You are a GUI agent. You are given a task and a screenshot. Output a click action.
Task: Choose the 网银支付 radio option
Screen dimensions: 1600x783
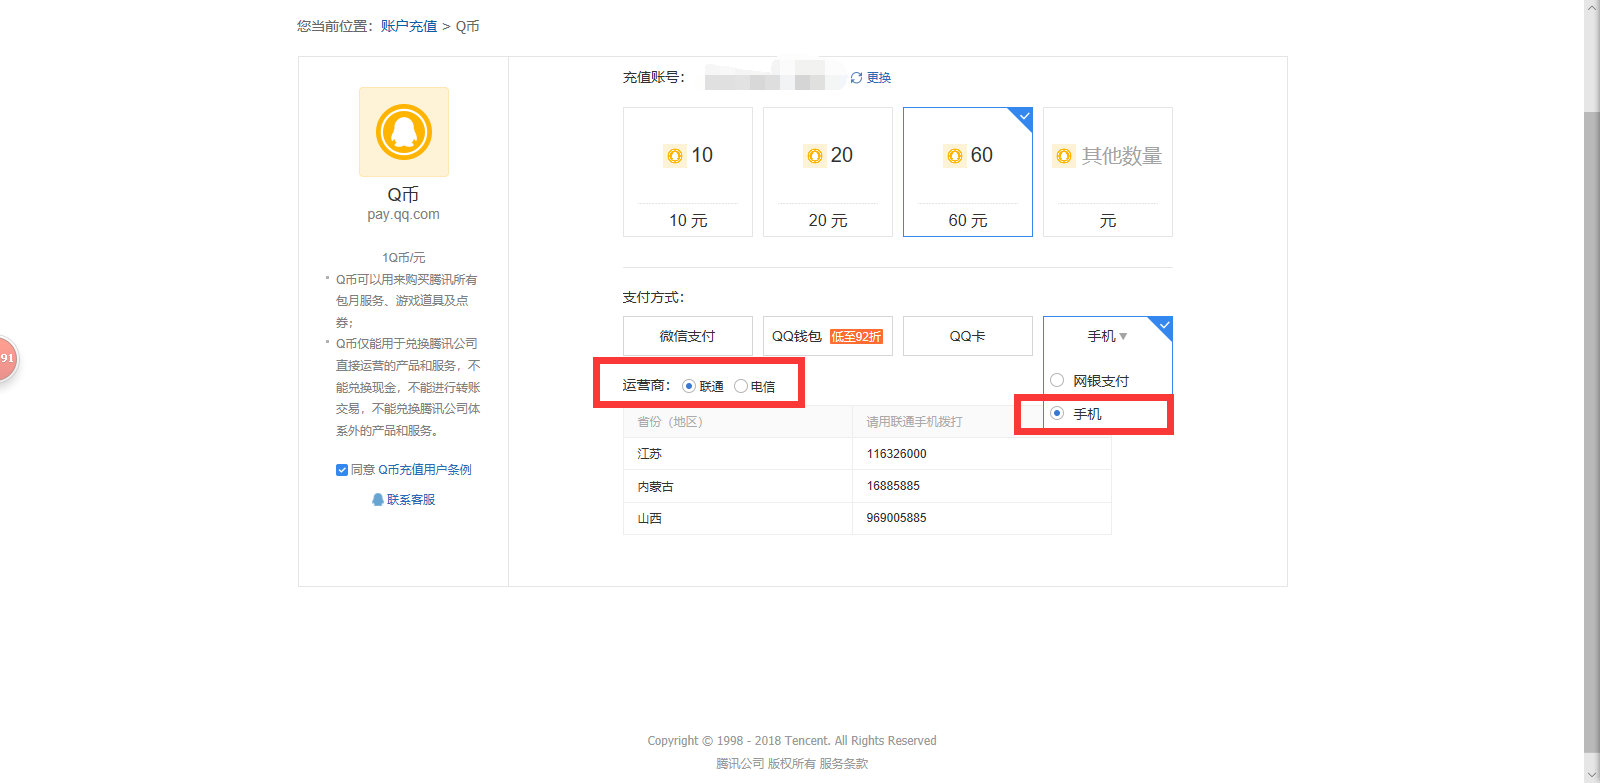click(x=1057, y=380)
